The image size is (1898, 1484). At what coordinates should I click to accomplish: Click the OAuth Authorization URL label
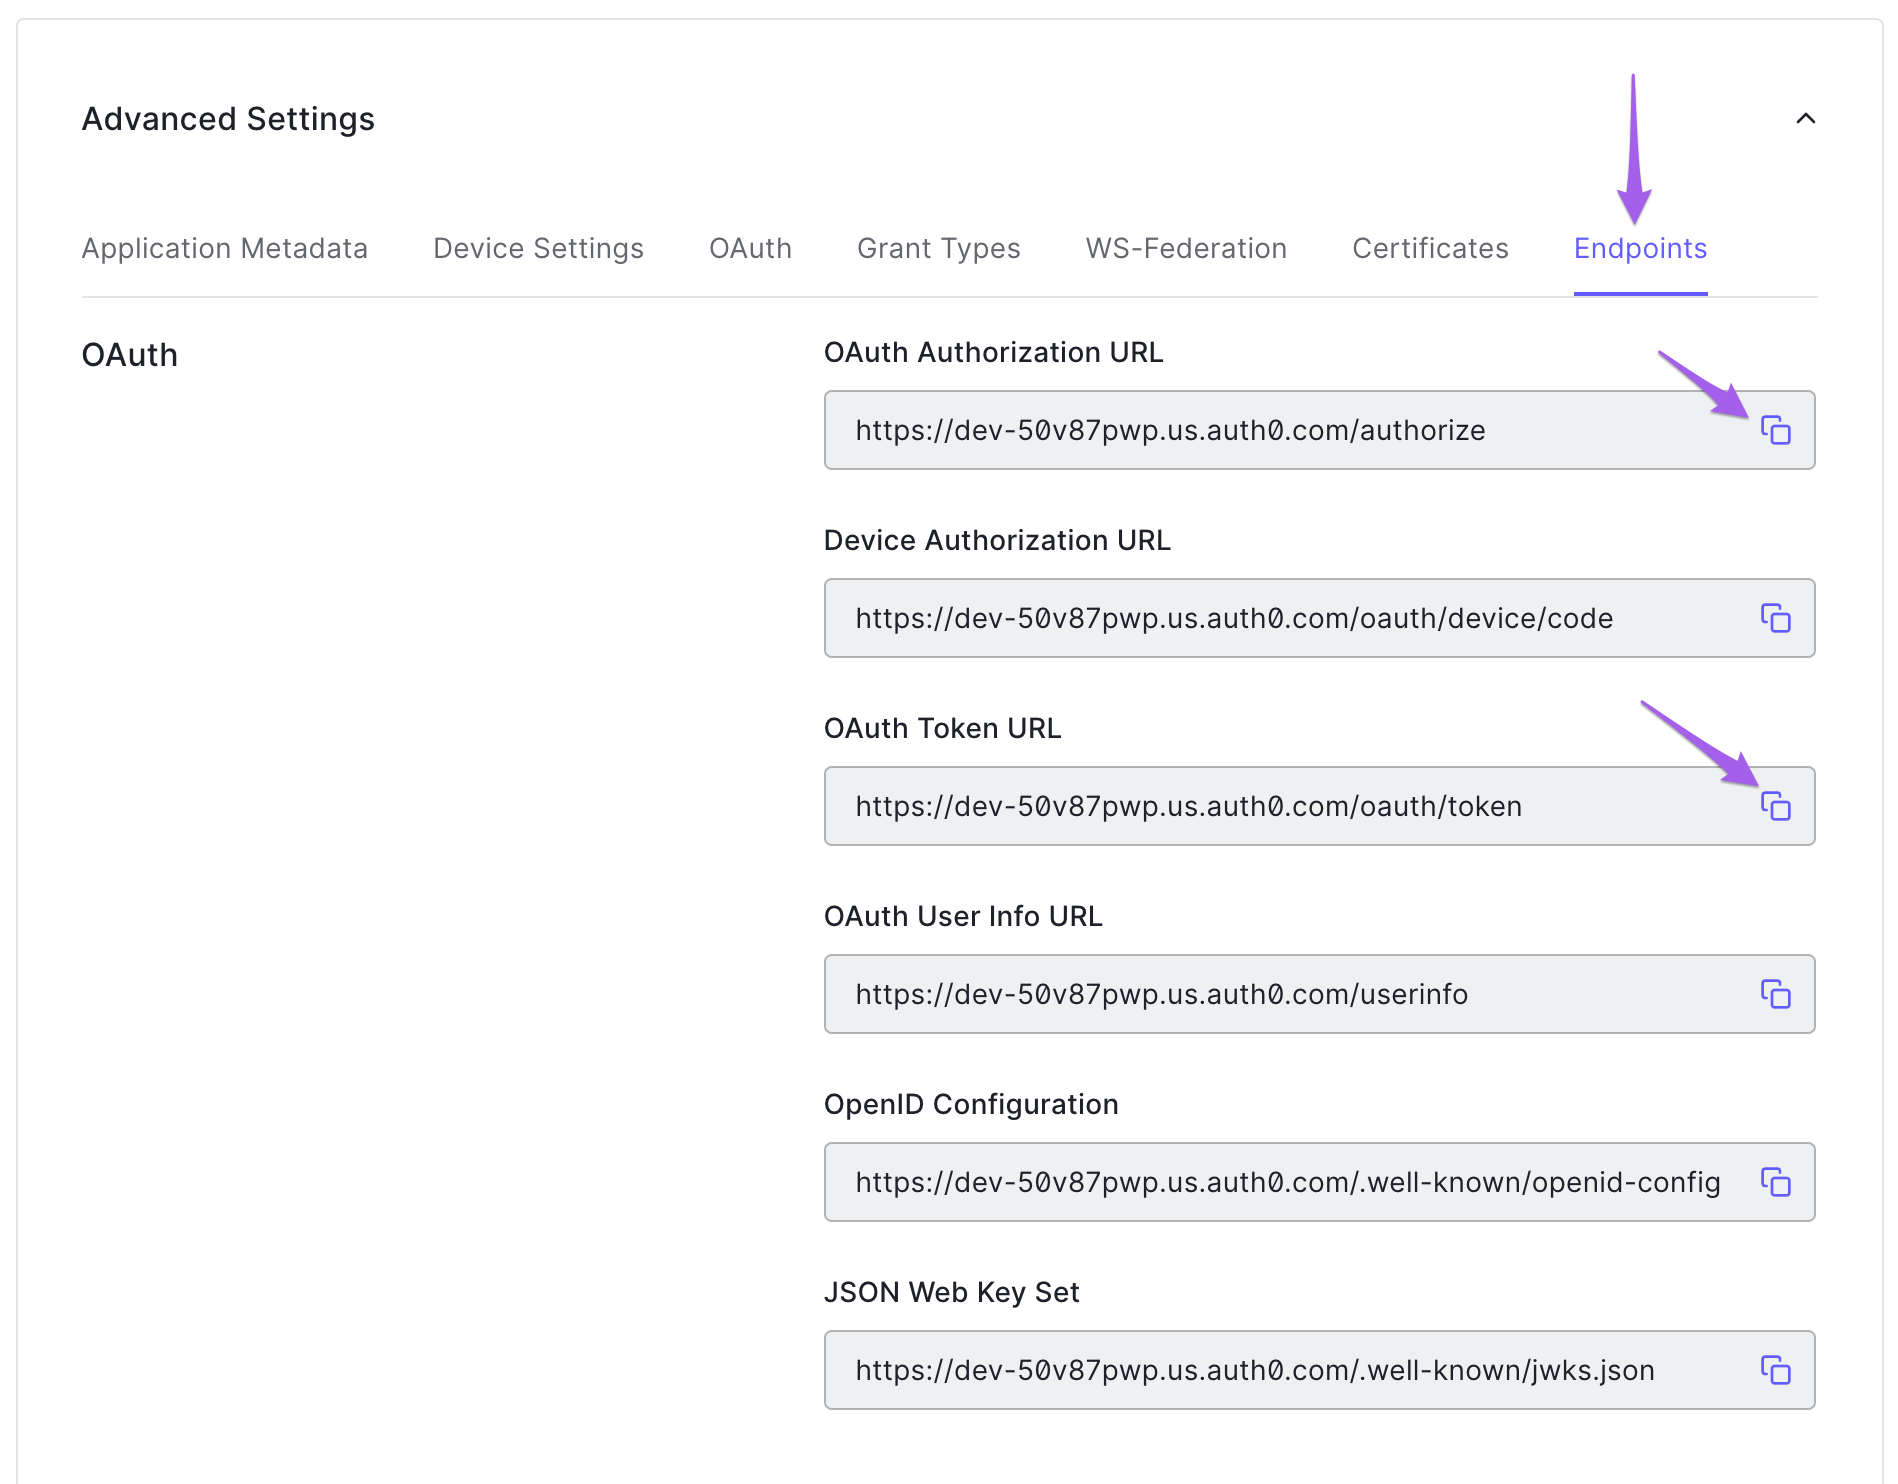[x=993, y=352]
